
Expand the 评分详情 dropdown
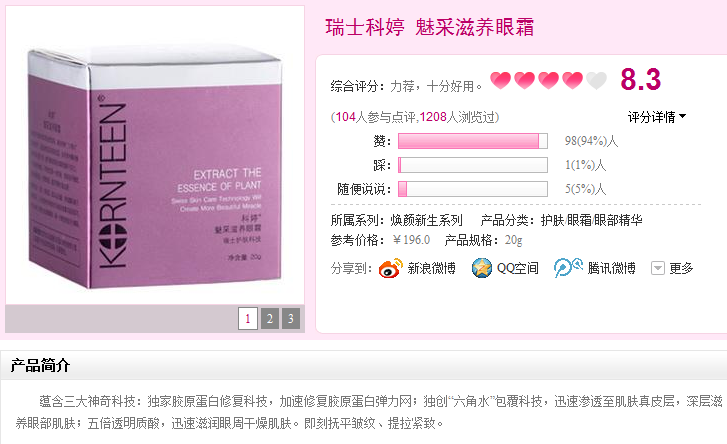pos(657,117)
